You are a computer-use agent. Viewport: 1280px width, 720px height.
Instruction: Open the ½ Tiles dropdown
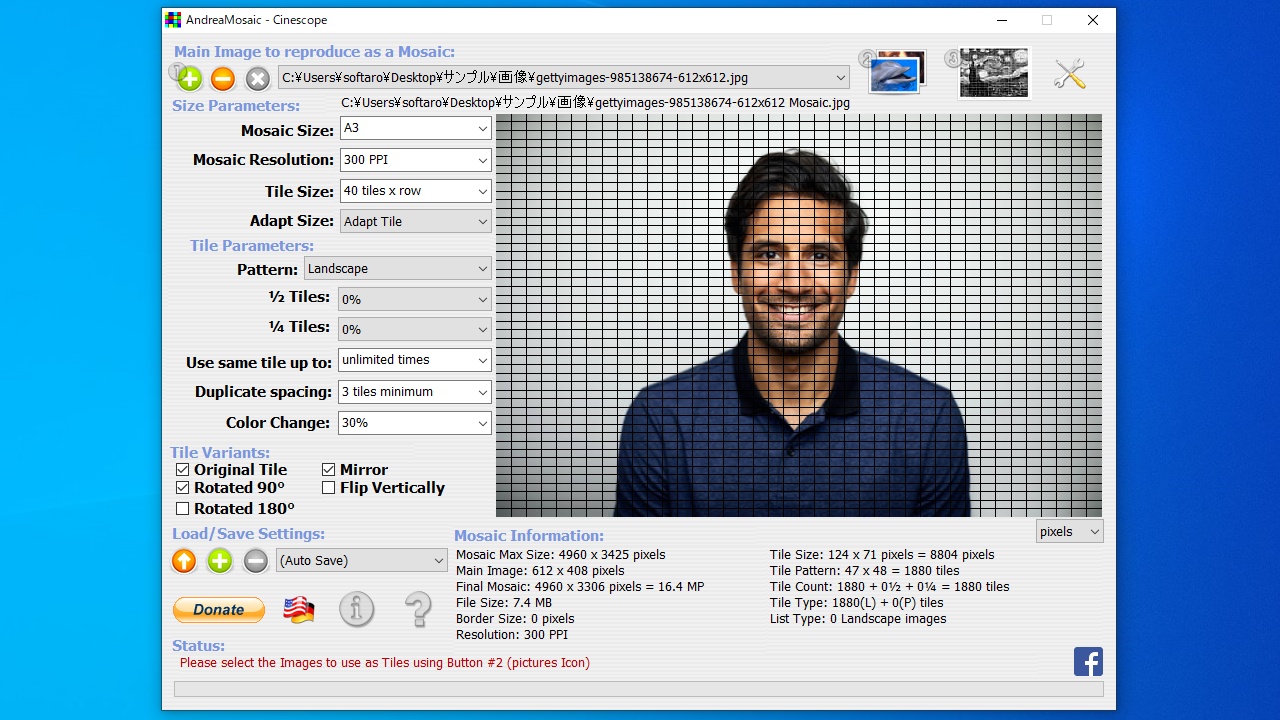point(415,299)
